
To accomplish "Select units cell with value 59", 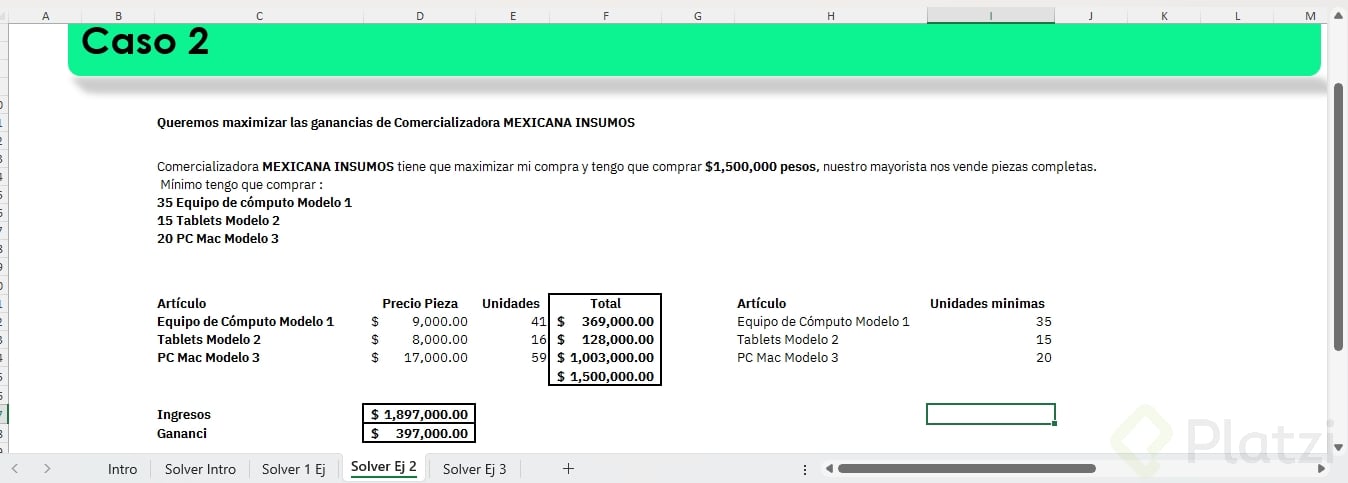I will pos(512,357).
